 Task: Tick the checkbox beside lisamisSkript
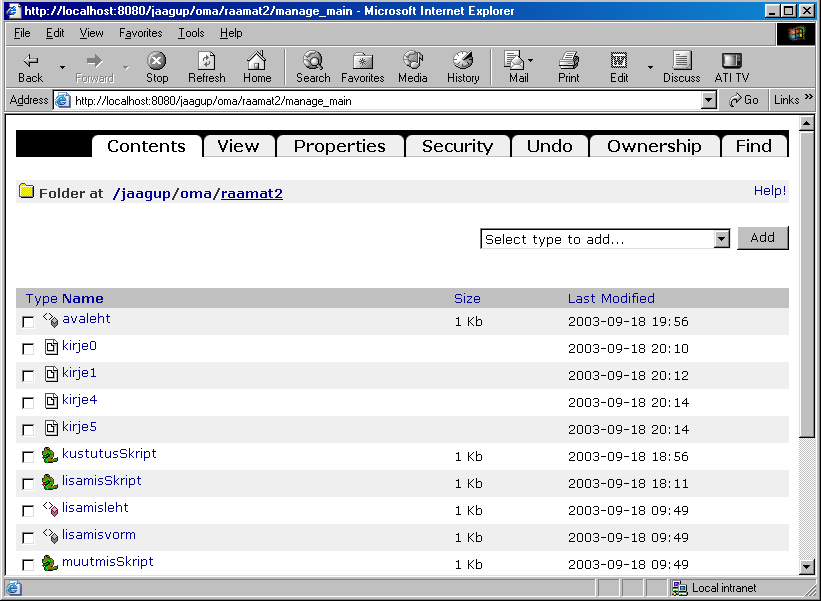point(28,484)
